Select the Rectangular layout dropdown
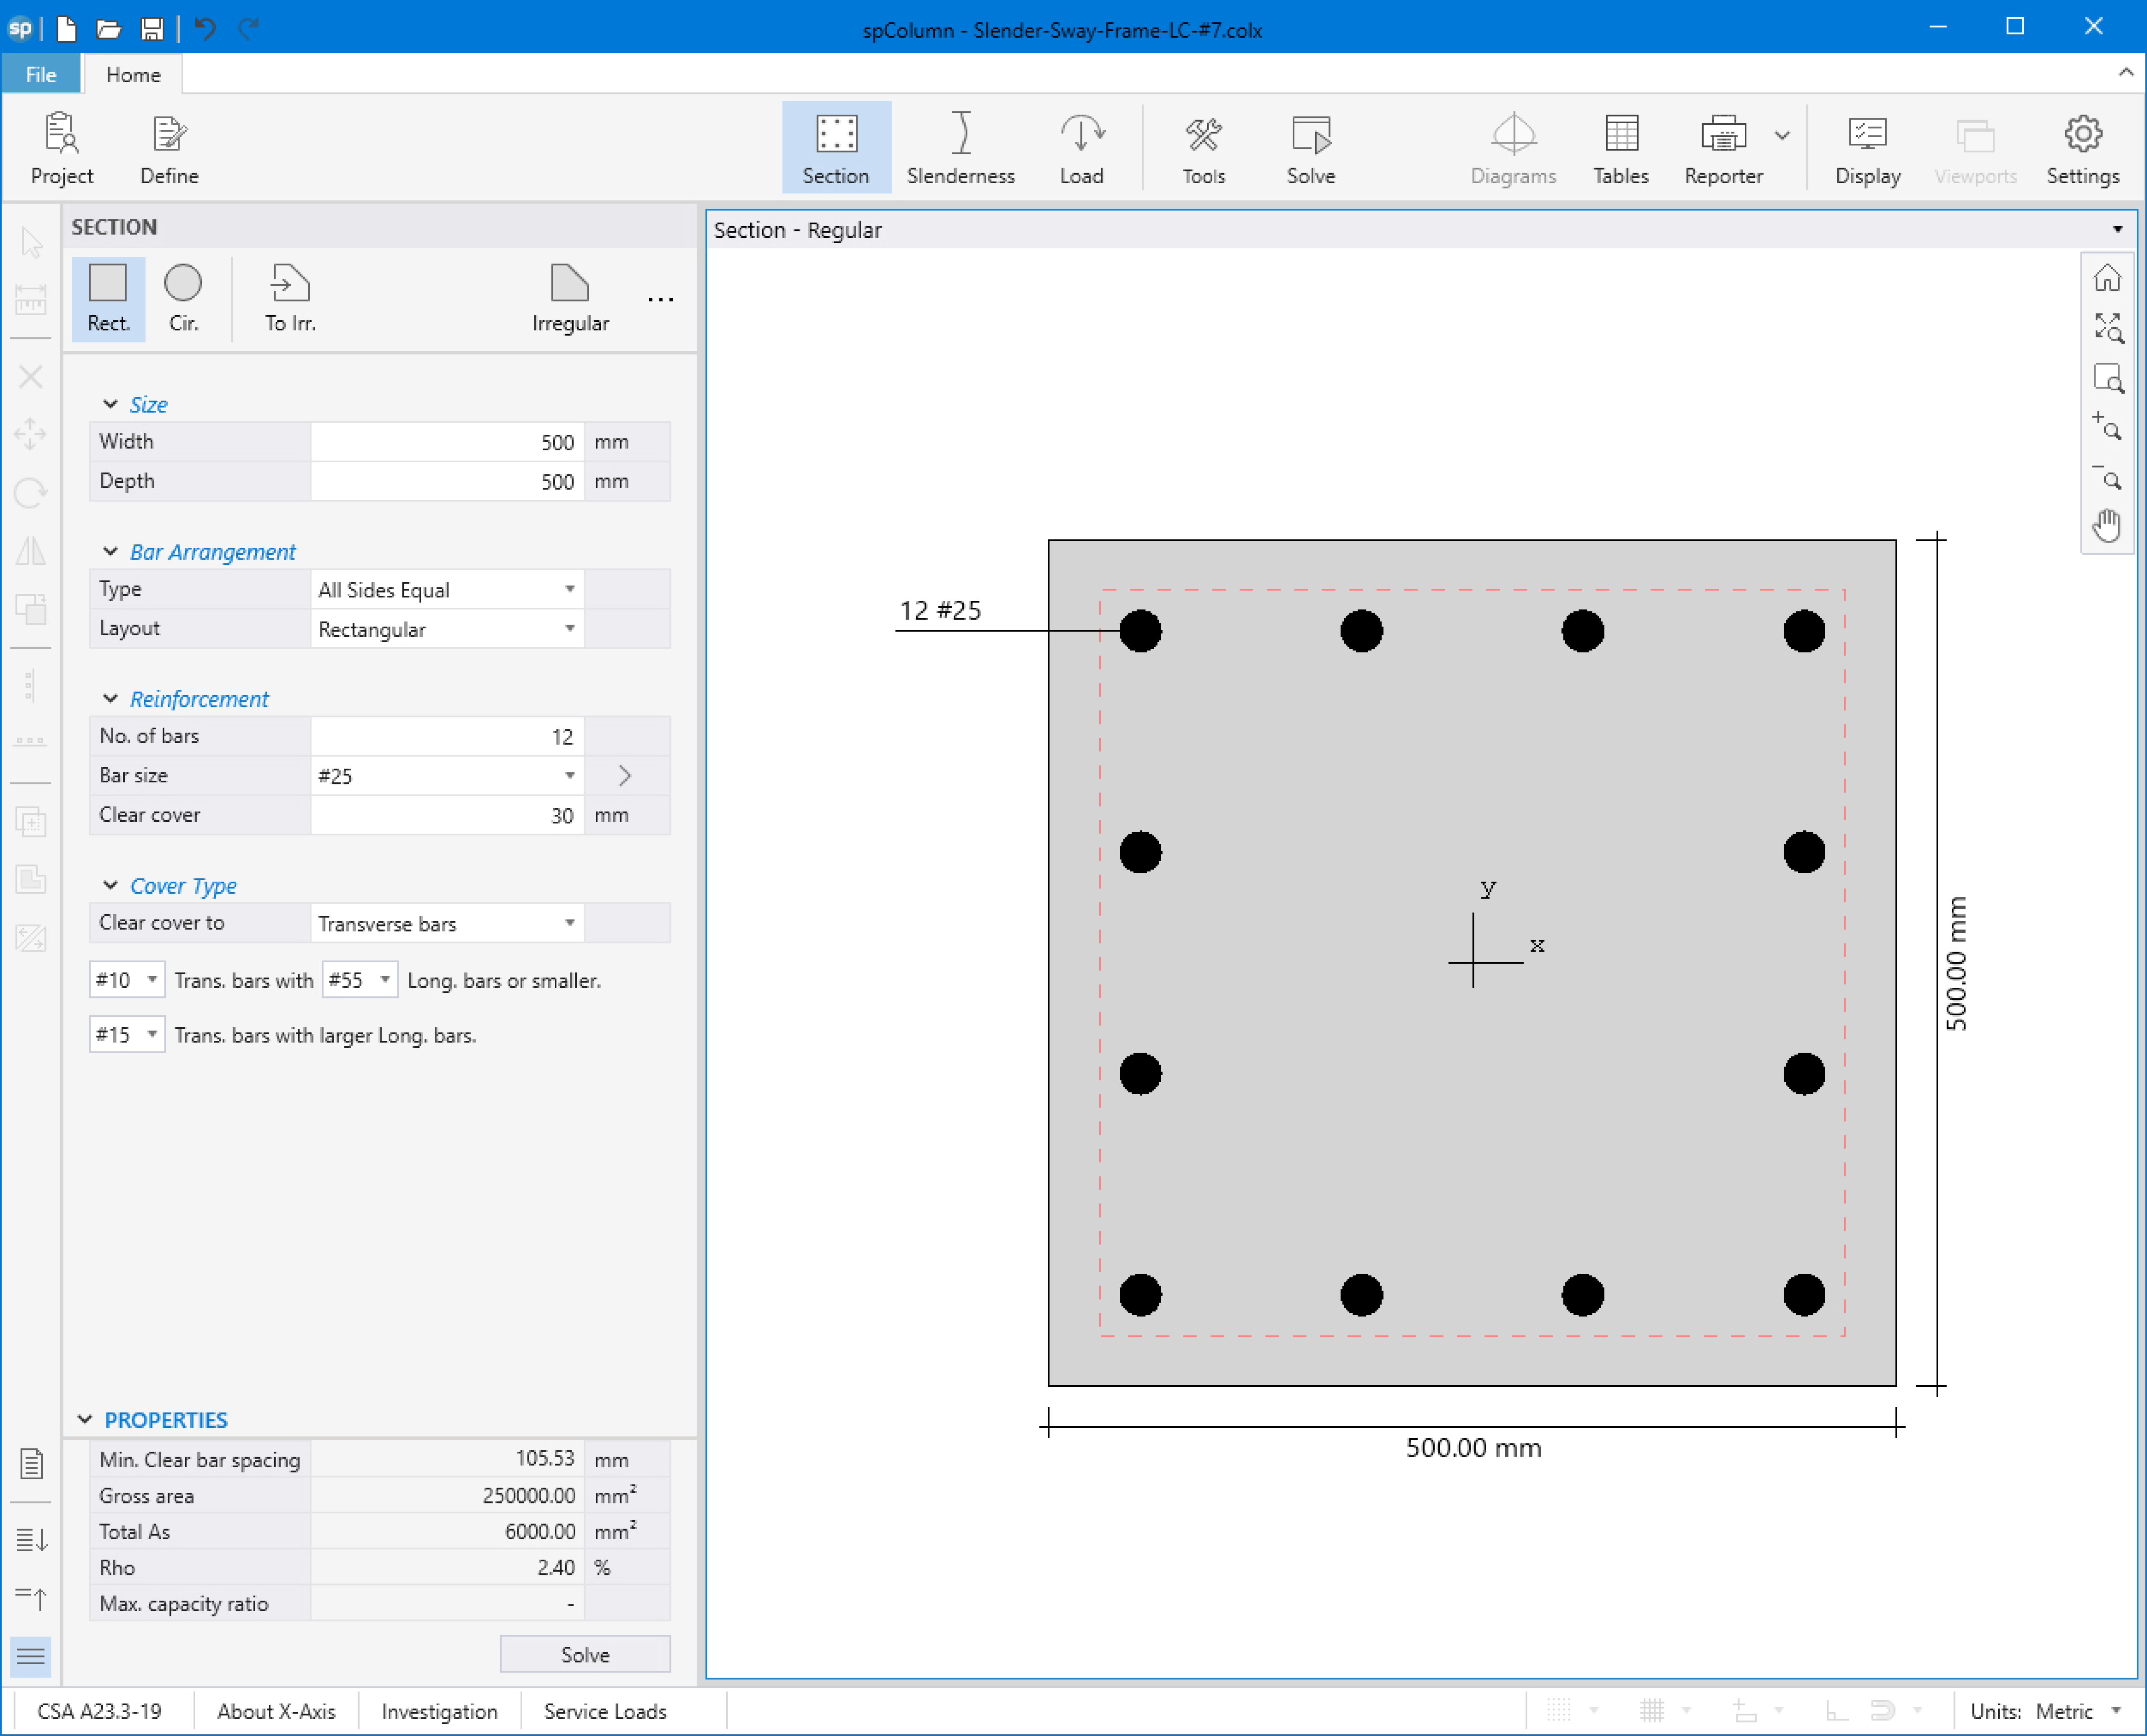Viewport: 2147px width, 1736px height. pos(448,629)
